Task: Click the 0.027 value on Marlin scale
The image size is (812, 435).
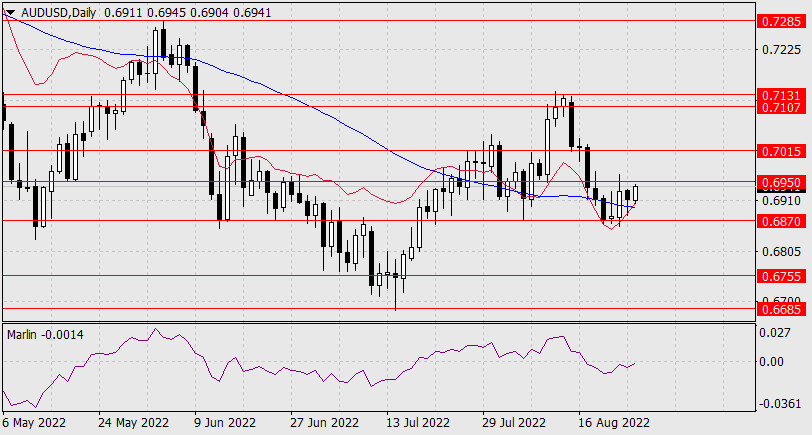Action: [772, 333]
